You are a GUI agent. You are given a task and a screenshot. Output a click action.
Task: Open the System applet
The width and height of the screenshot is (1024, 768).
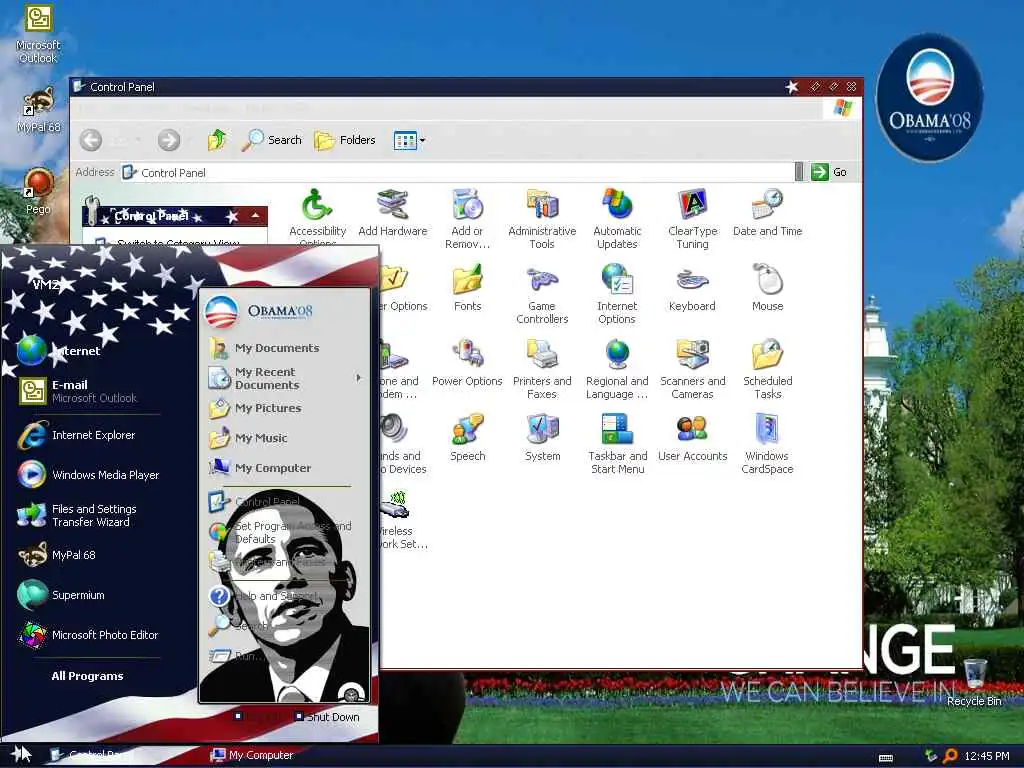tap(543, 438)
